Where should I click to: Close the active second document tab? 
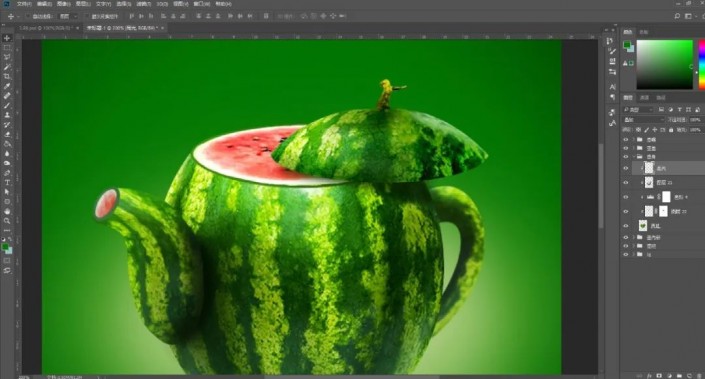pyautogui.click(x=163, y=28)
